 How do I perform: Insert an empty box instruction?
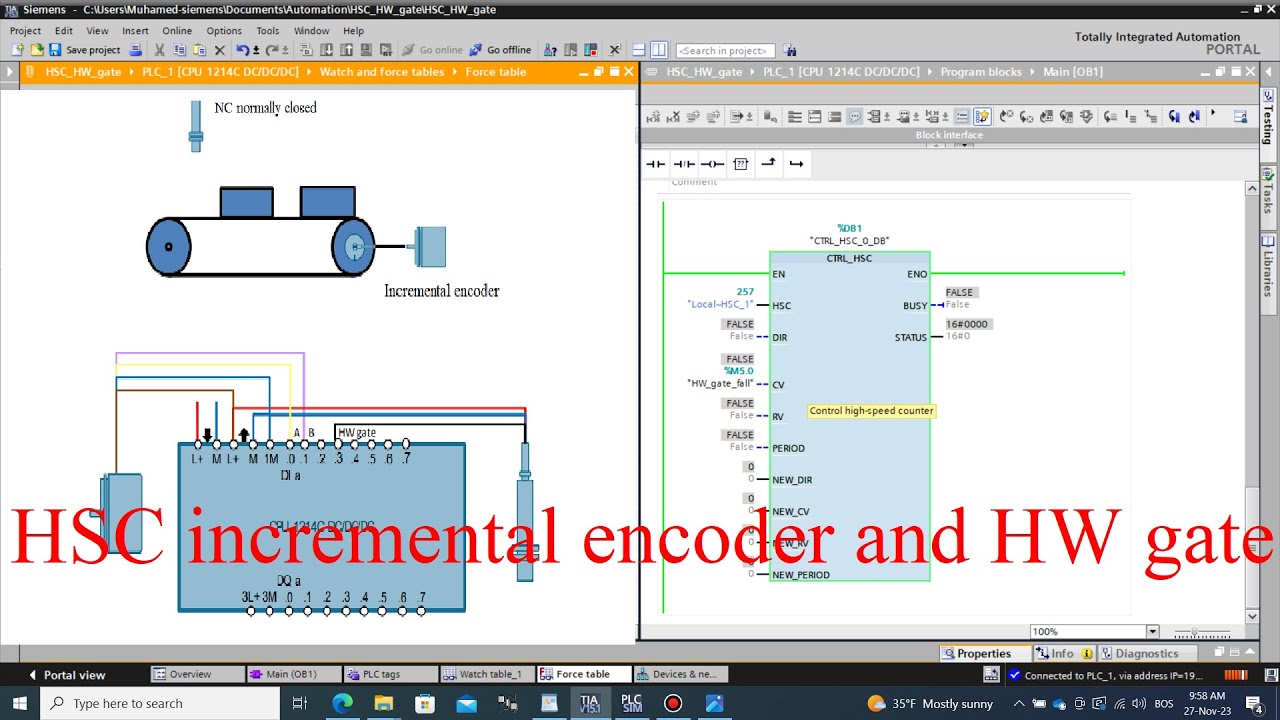click(741, 164)
